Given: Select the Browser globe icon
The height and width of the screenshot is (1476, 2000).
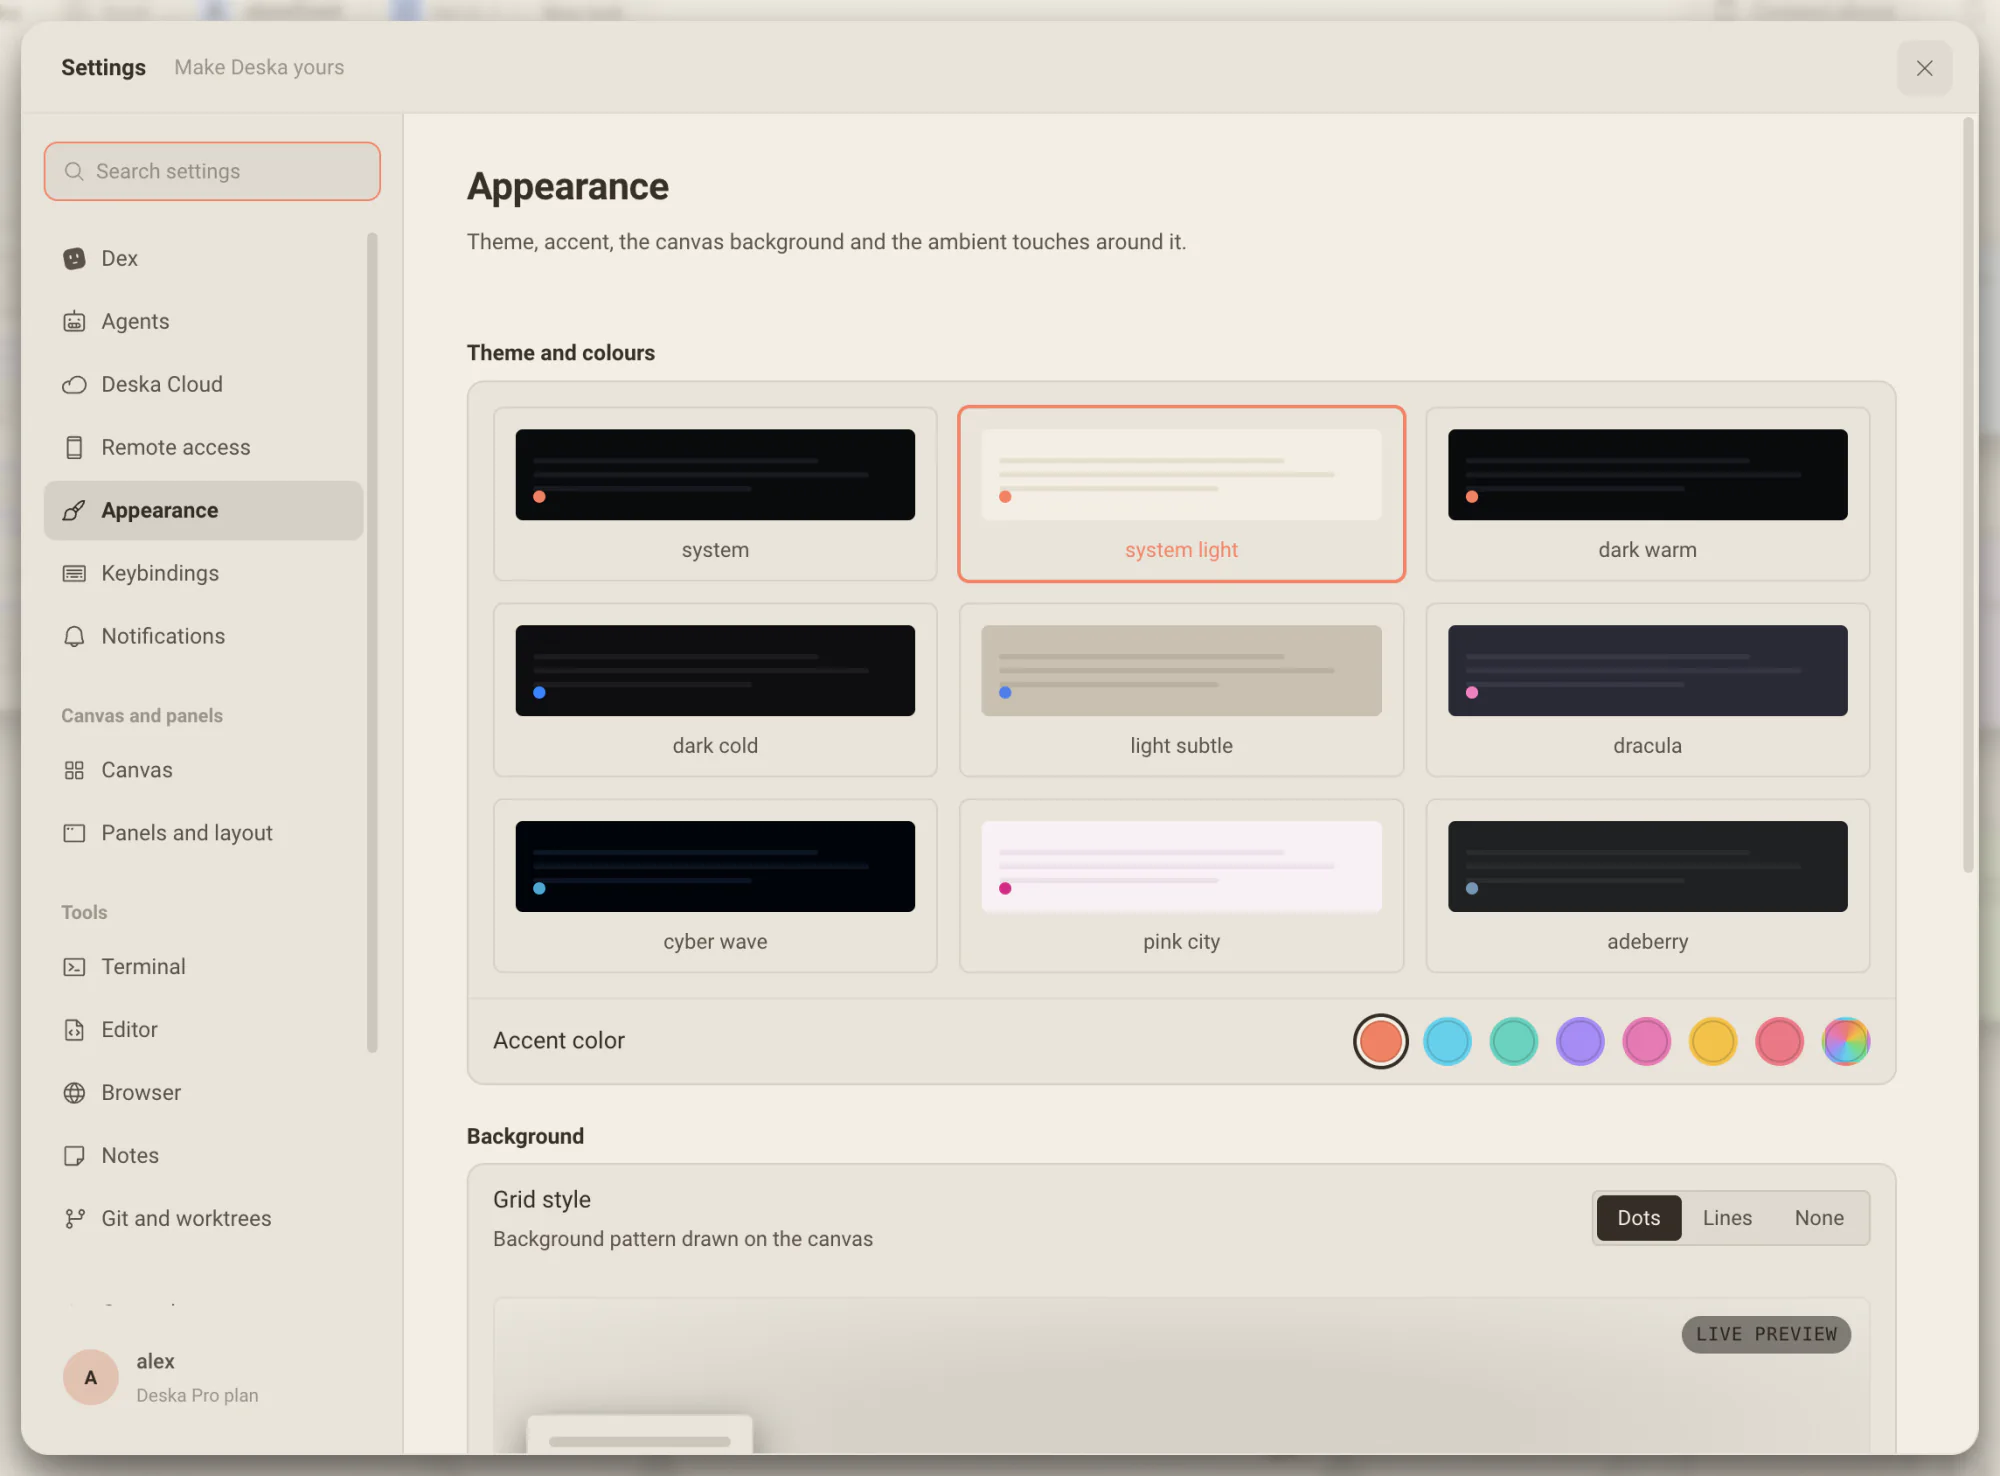Looking at the screenshot, I should click(74, 1093).
